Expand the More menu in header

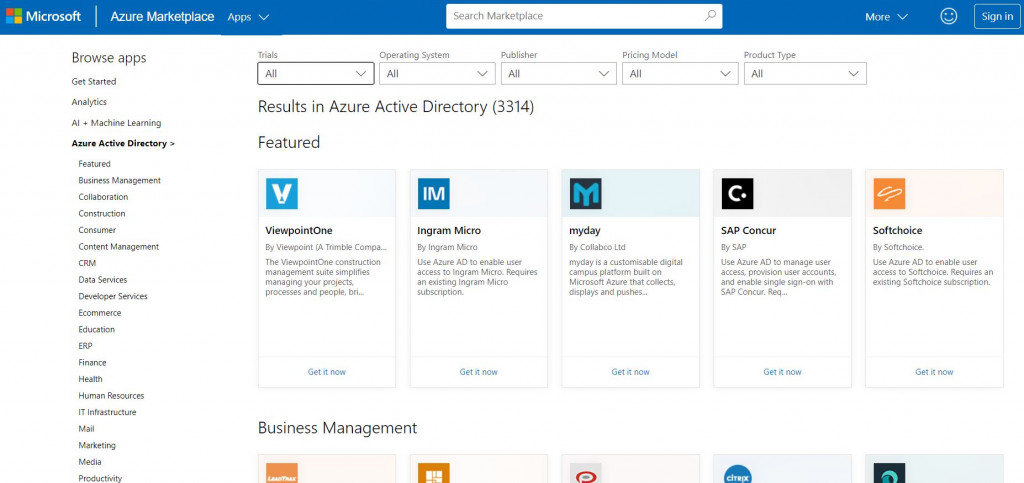(886, 17)
